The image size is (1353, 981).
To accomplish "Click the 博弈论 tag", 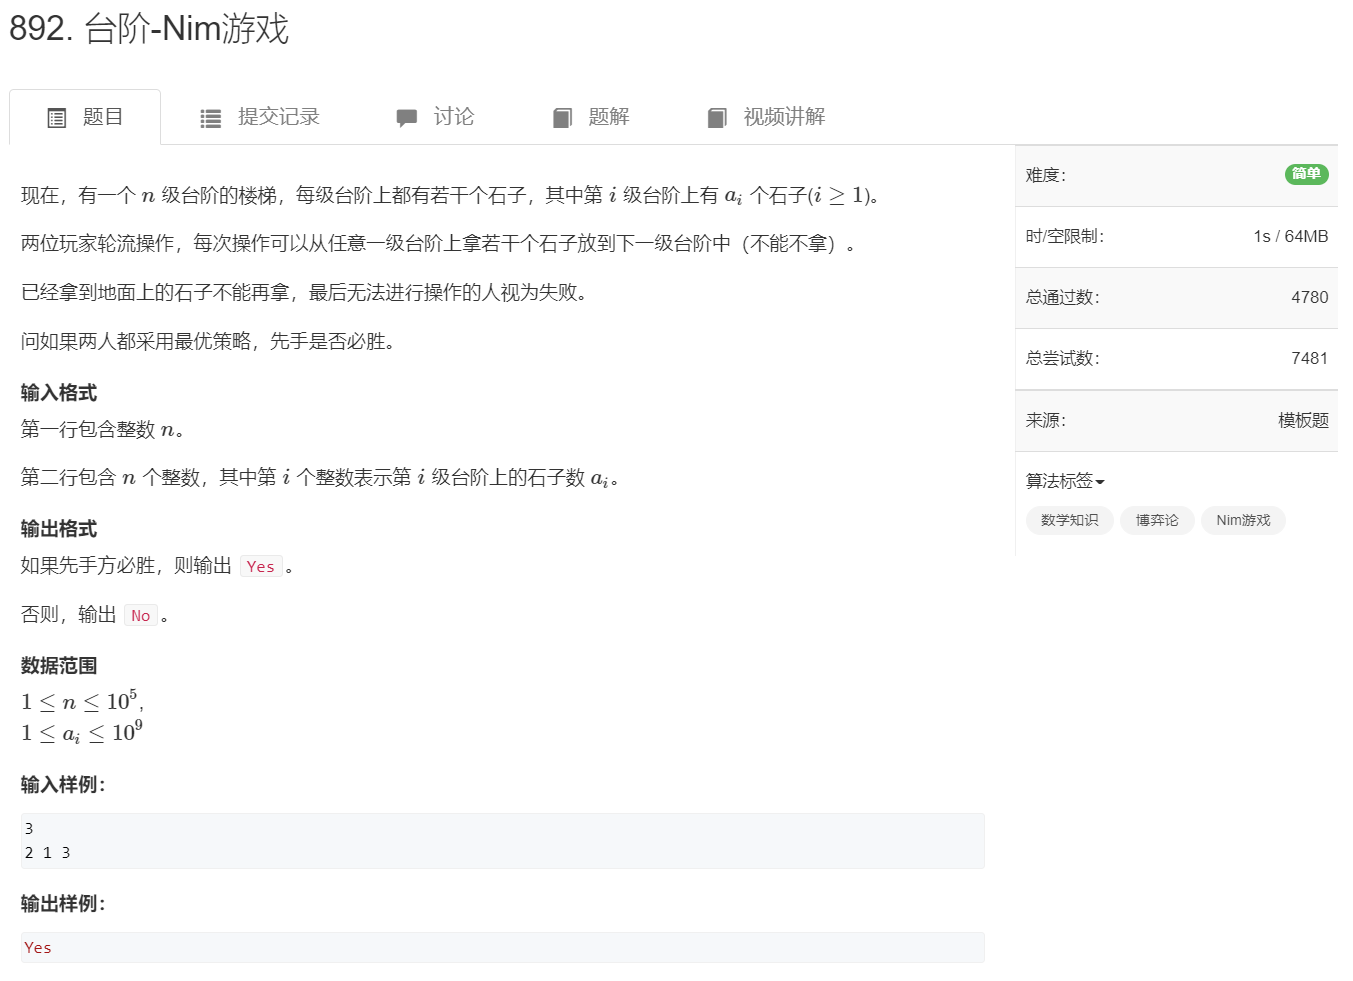I will point(1157,520).
